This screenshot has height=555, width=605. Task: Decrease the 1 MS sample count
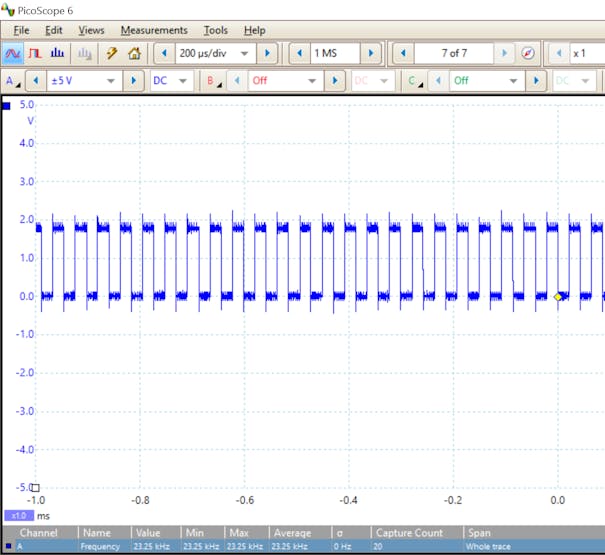300,53
